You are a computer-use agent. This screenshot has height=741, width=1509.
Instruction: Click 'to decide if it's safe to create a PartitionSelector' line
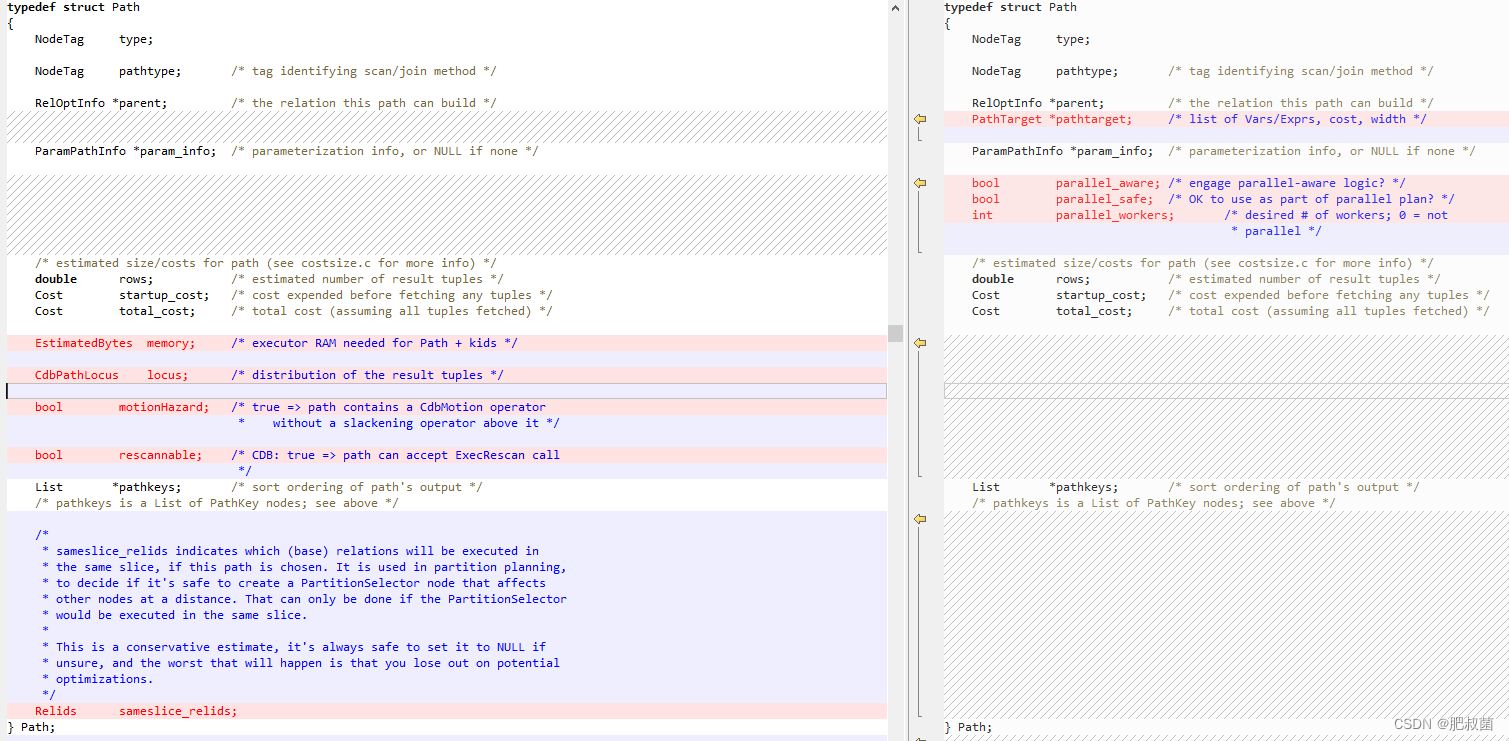(294, 583)
